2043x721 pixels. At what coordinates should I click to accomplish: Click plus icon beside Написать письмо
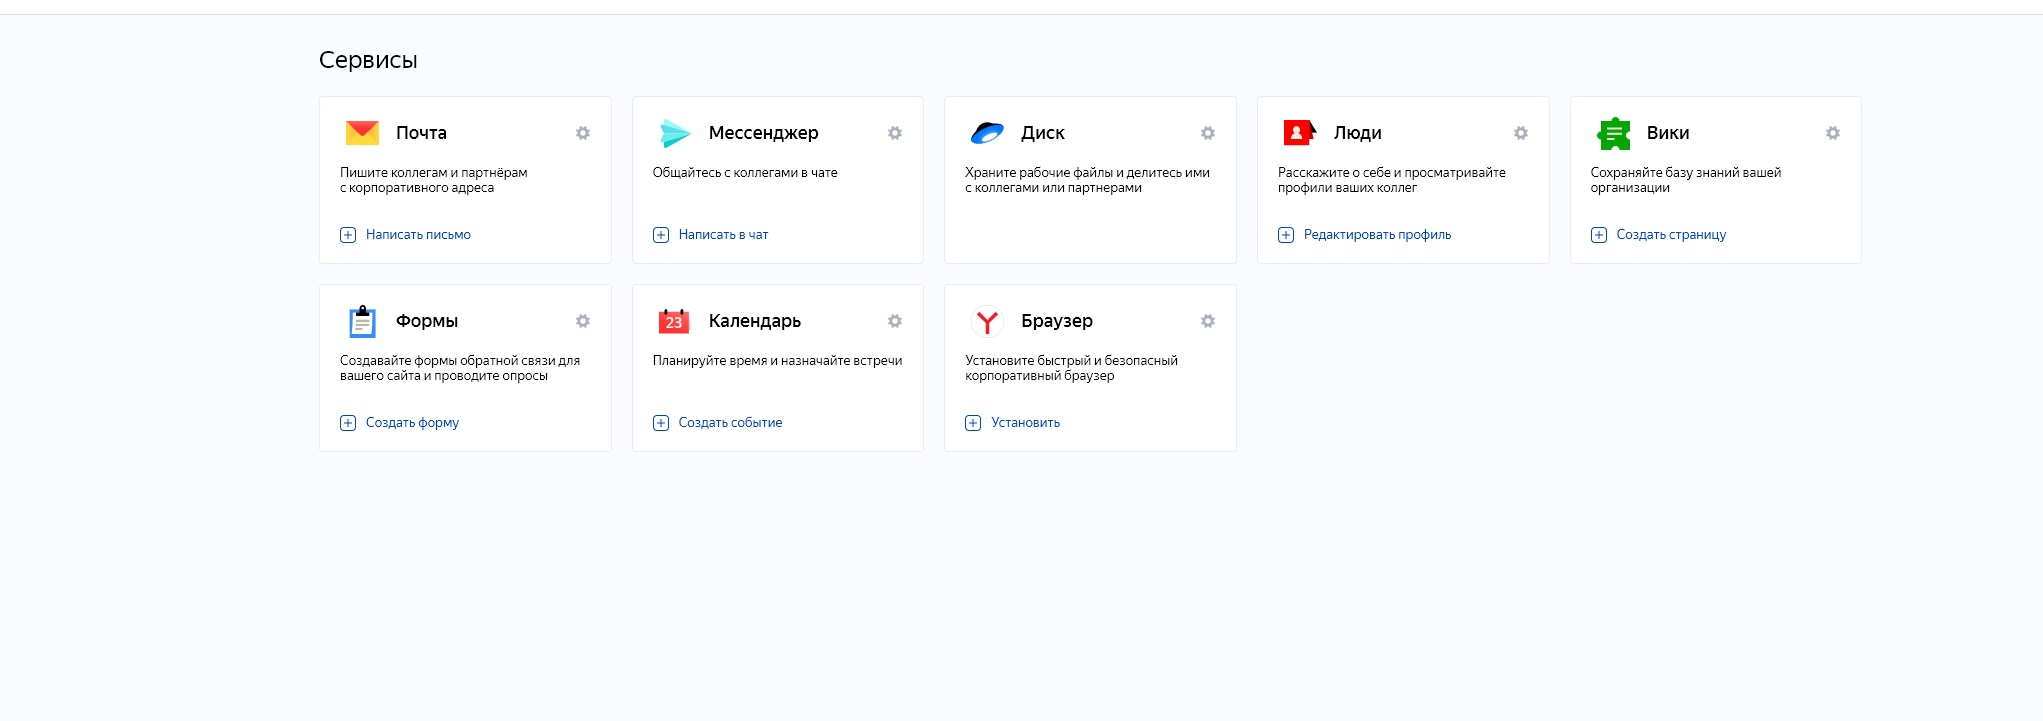tap(348, 235)
